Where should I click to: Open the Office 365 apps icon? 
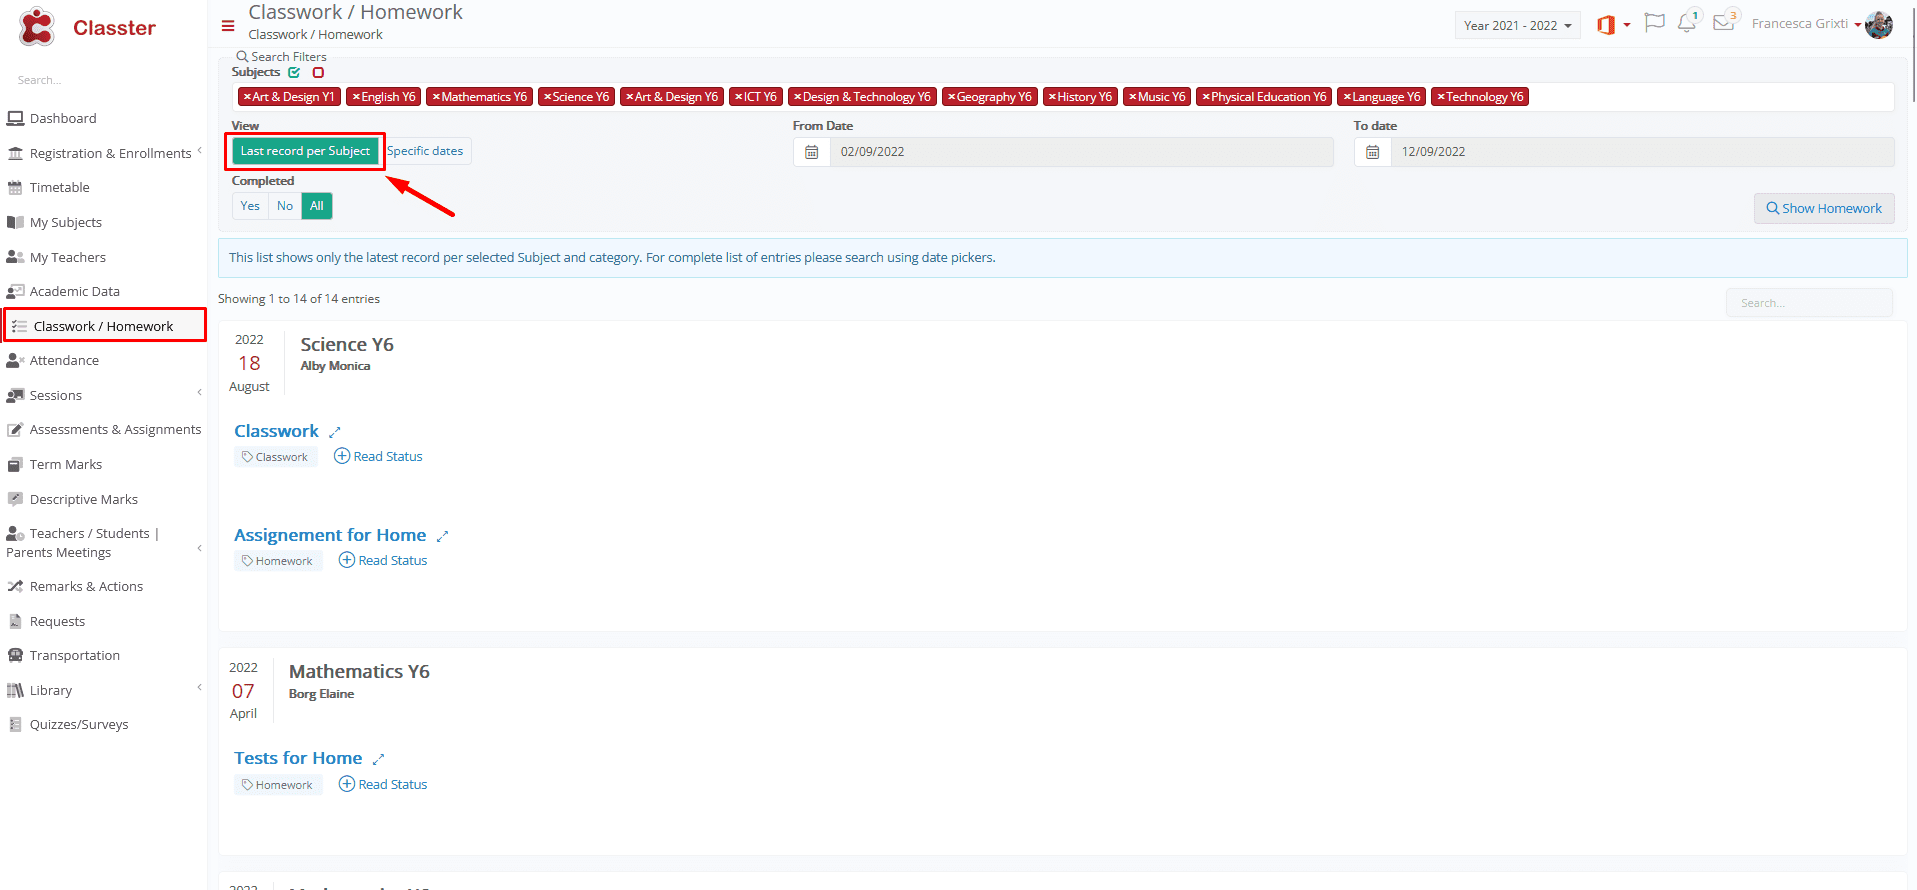[x=1606, y=25]
